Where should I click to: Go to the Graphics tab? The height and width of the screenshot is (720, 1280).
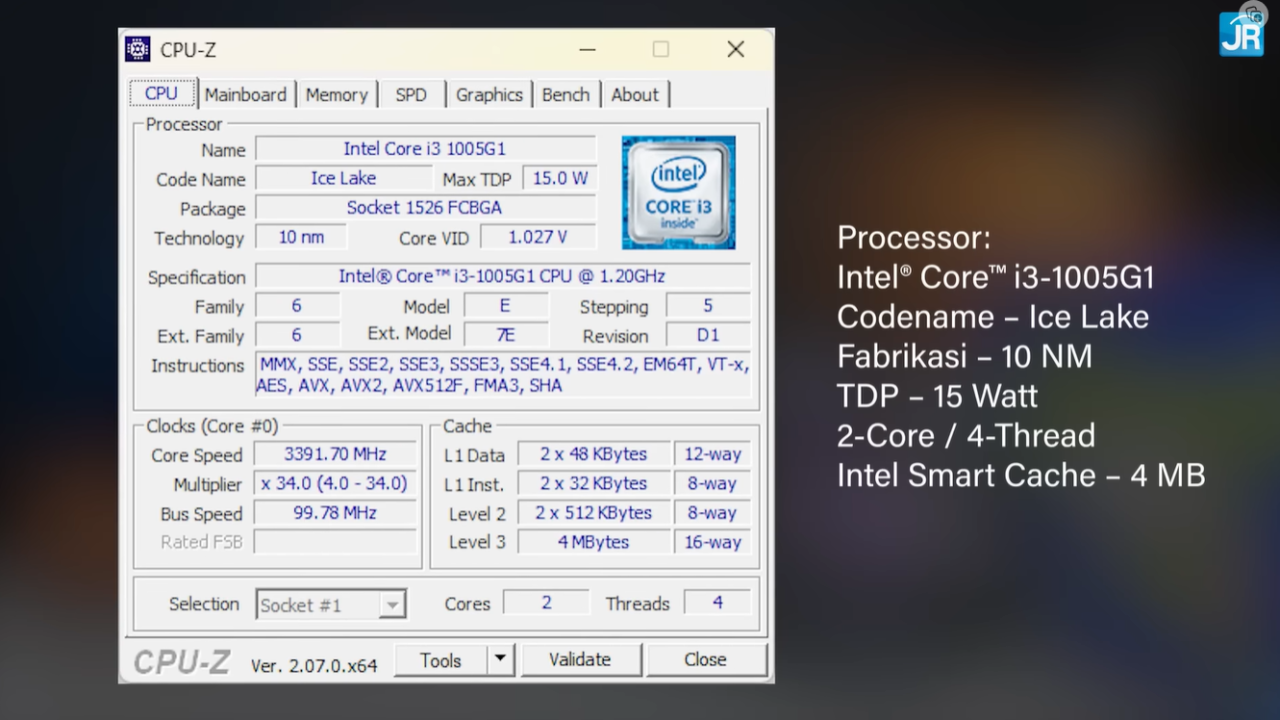coord(489,94)
